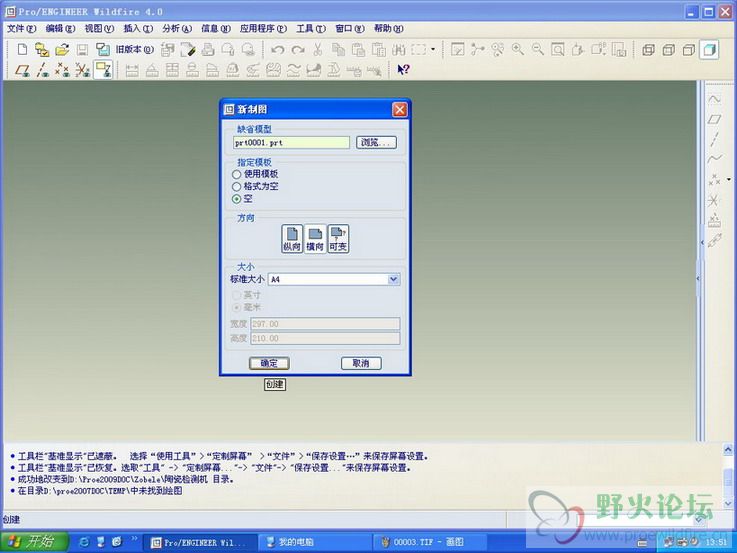The width and height of the screenshot is (737, 553).
Task: Click the 取消 cancel button
Action: (x=361, y=363)
